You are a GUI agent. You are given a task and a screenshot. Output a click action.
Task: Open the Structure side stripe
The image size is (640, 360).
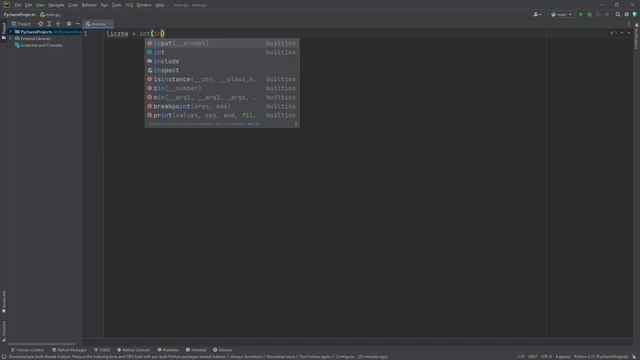coord(4,330)
